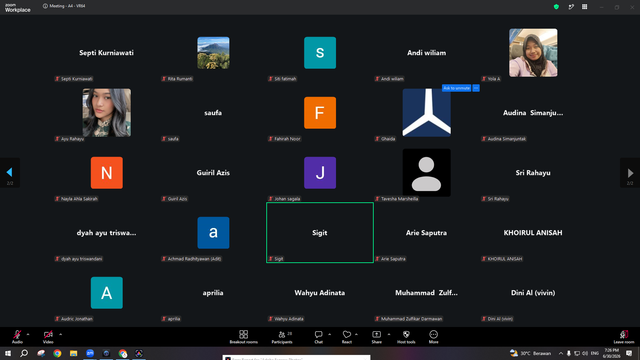The height and width of the screenshot is (360, 640).
Task: Switch to Zoom in the taskbar
Action: [x=90, y=353]
